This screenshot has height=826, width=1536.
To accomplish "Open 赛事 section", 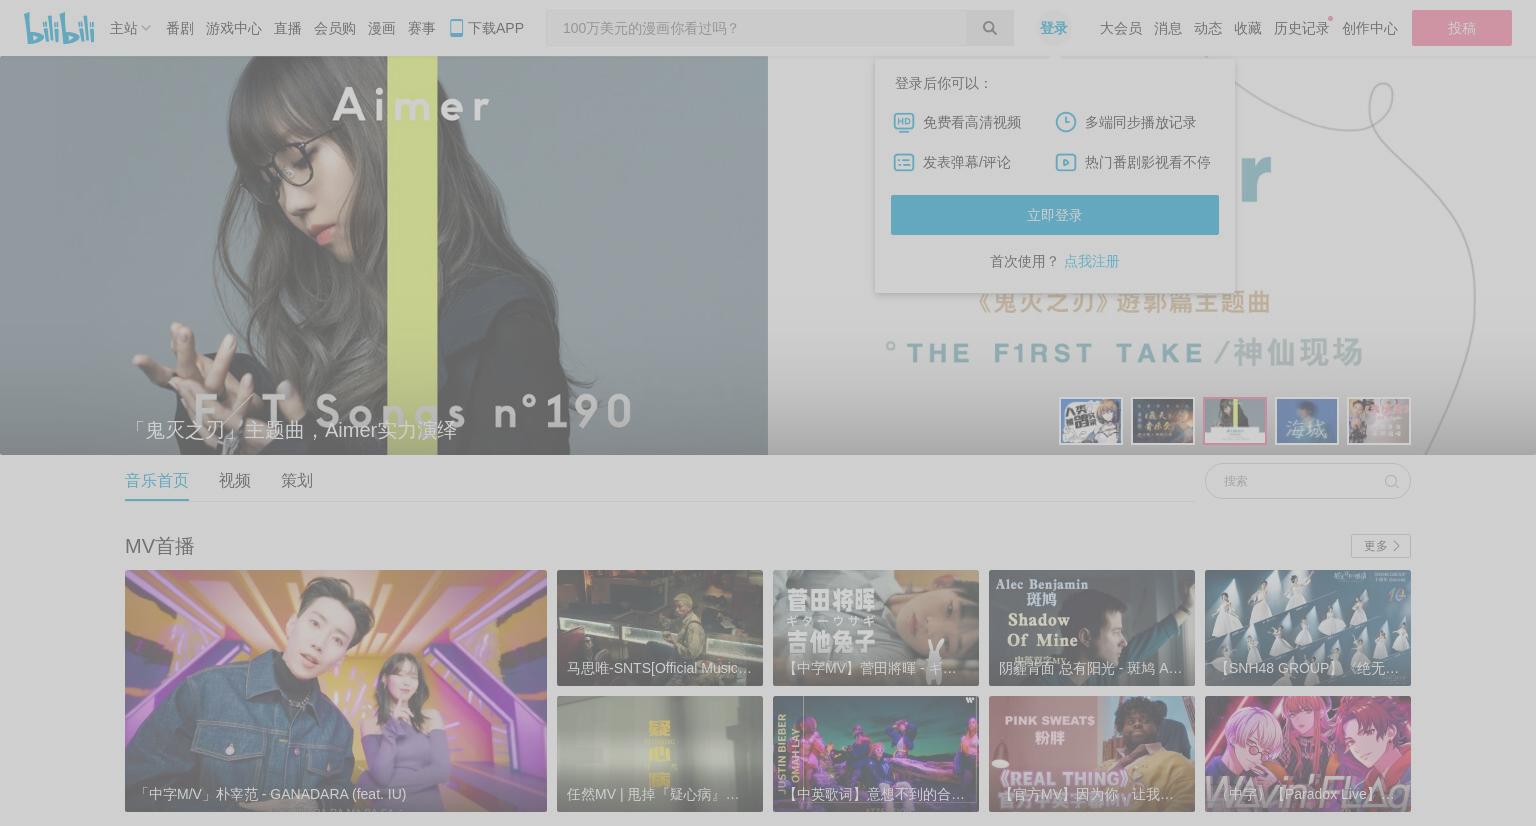I will pos(422,28).
